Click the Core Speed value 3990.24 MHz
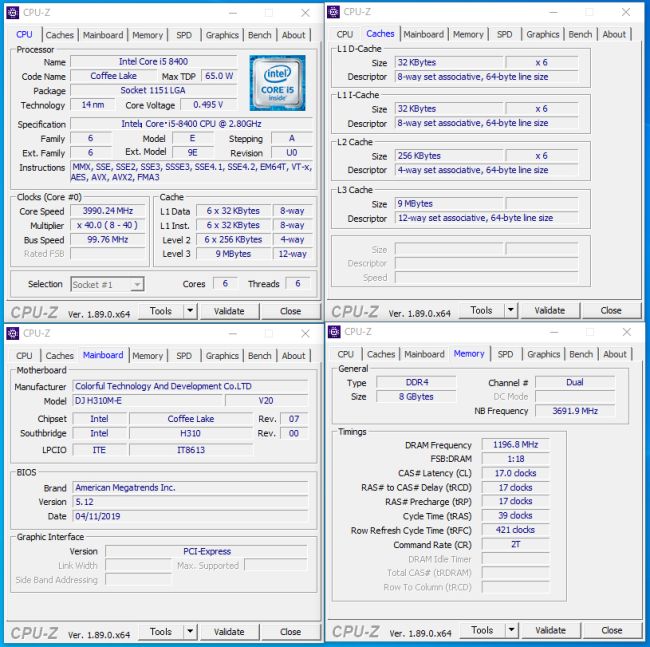 click(x=108, y=211)
